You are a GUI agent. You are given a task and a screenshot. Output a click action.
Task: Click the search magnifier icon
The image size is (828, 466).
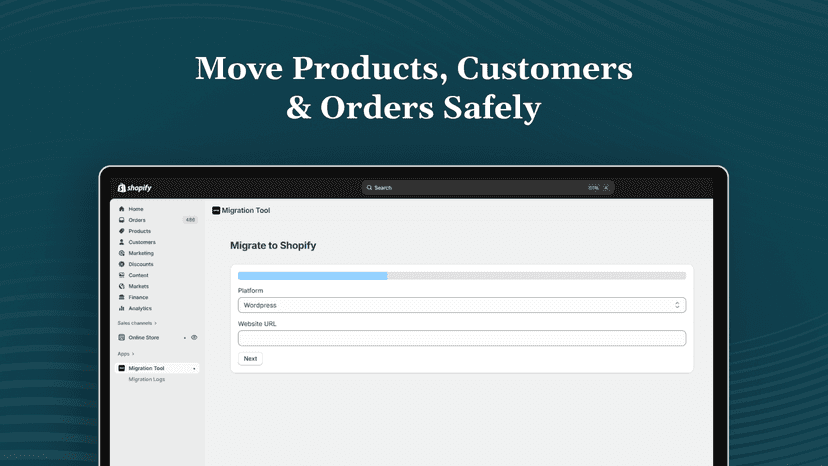click(x=370, y=188)
